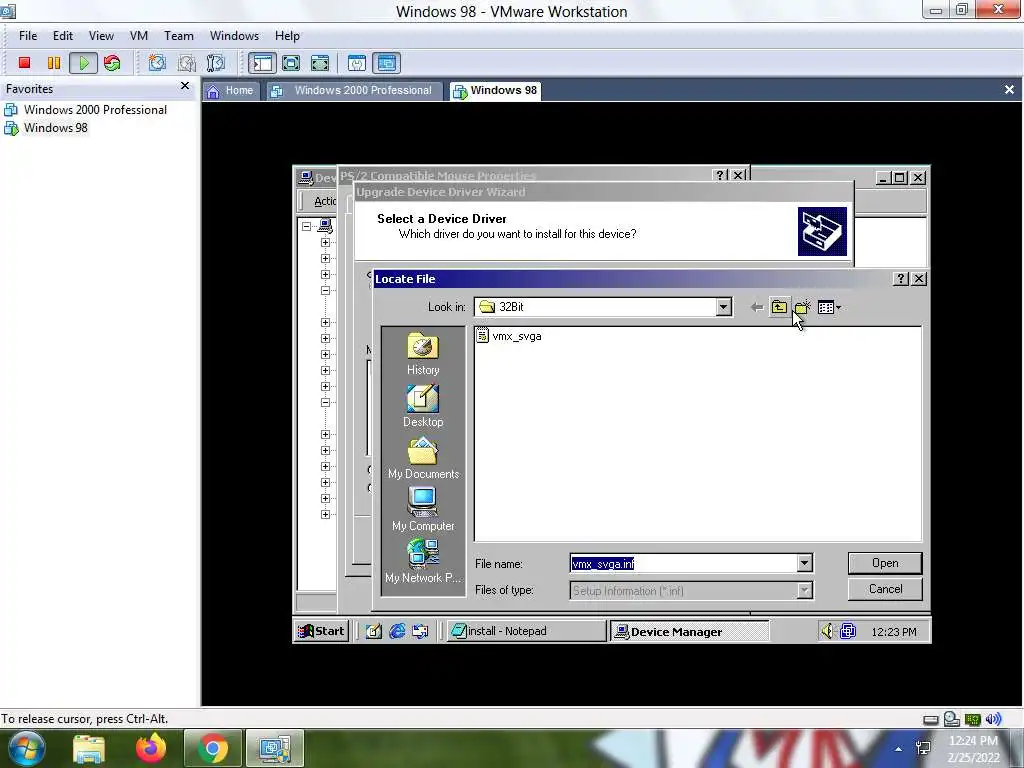This screenshot has width=1024, height=768.
Task: Open the Windows menu
Action: [234, 36]
